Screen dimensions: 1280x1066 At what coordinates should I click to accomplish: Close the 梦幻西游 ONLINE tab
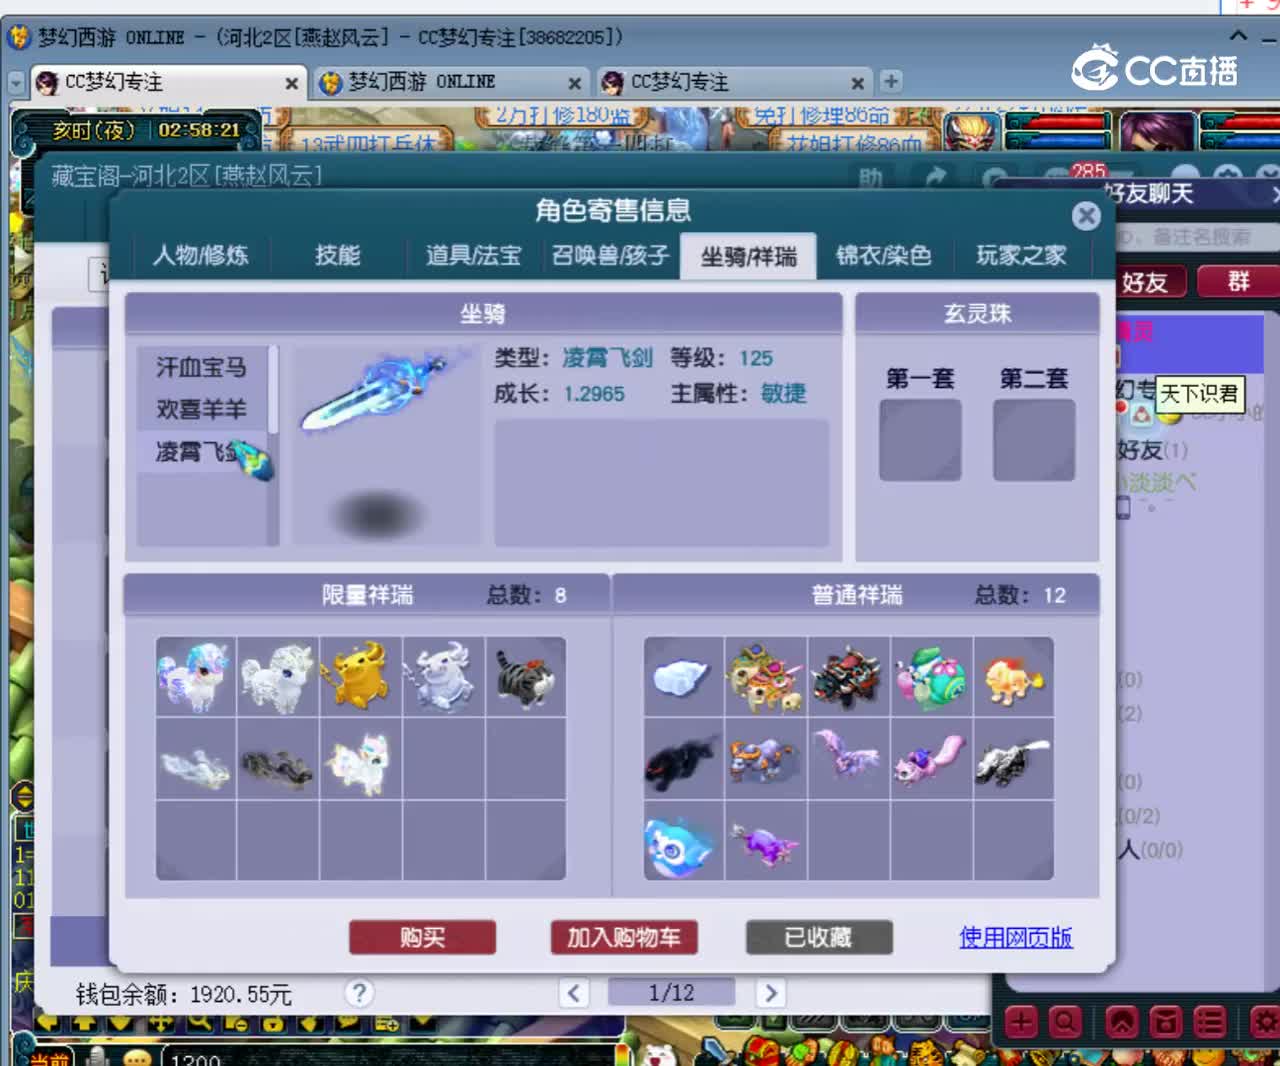pyautogui.click(x=574, y=83)
